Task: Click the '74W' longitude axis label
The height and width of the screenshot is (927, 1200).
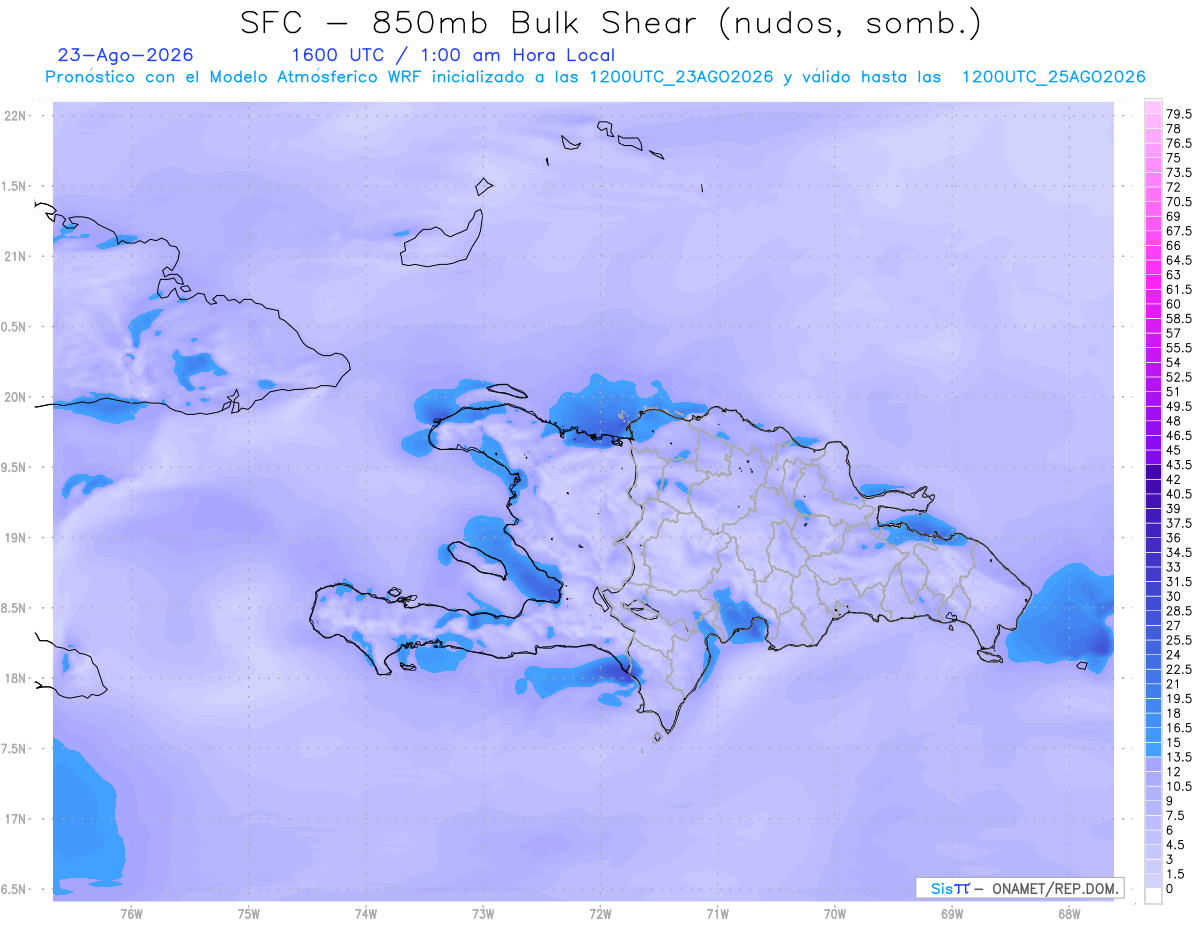Action: [x=365, y=913]
